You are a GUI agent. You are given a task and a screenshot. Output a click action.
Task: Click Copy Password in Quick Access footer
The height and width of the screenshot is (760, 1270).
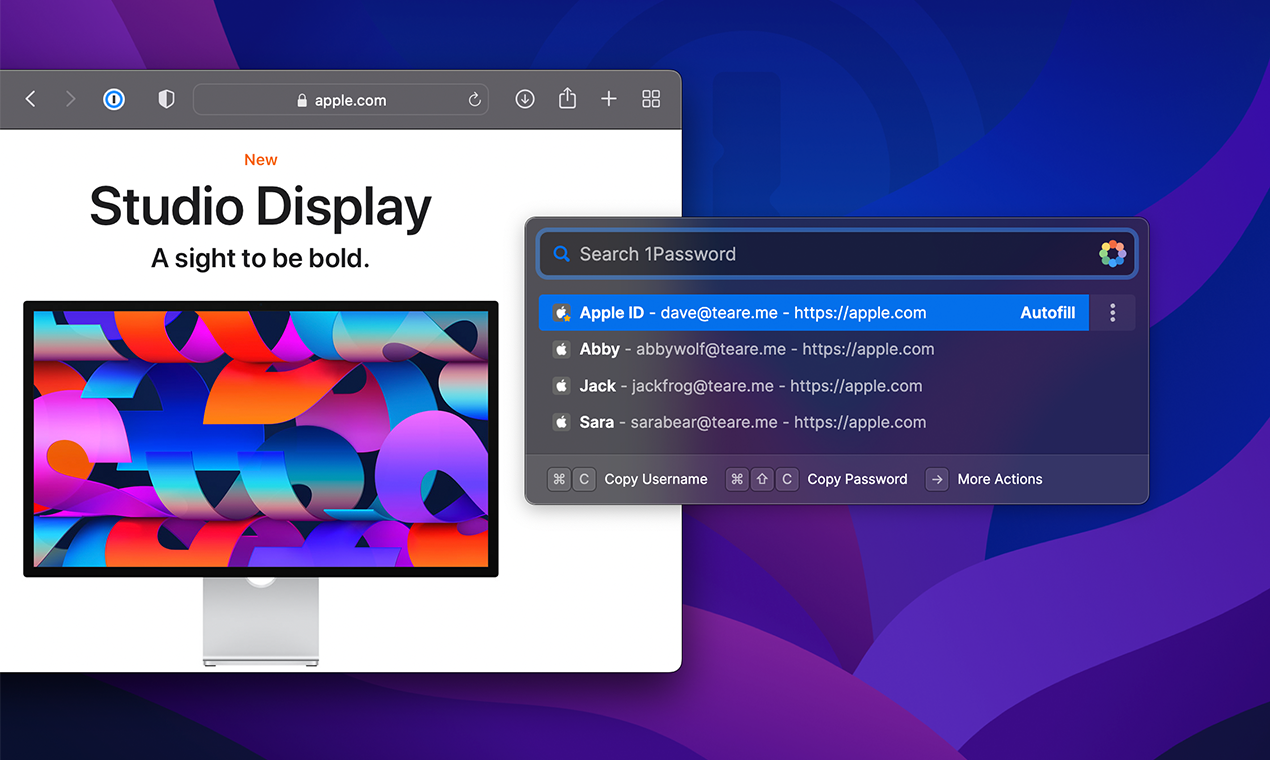click(x=857, y=479)
